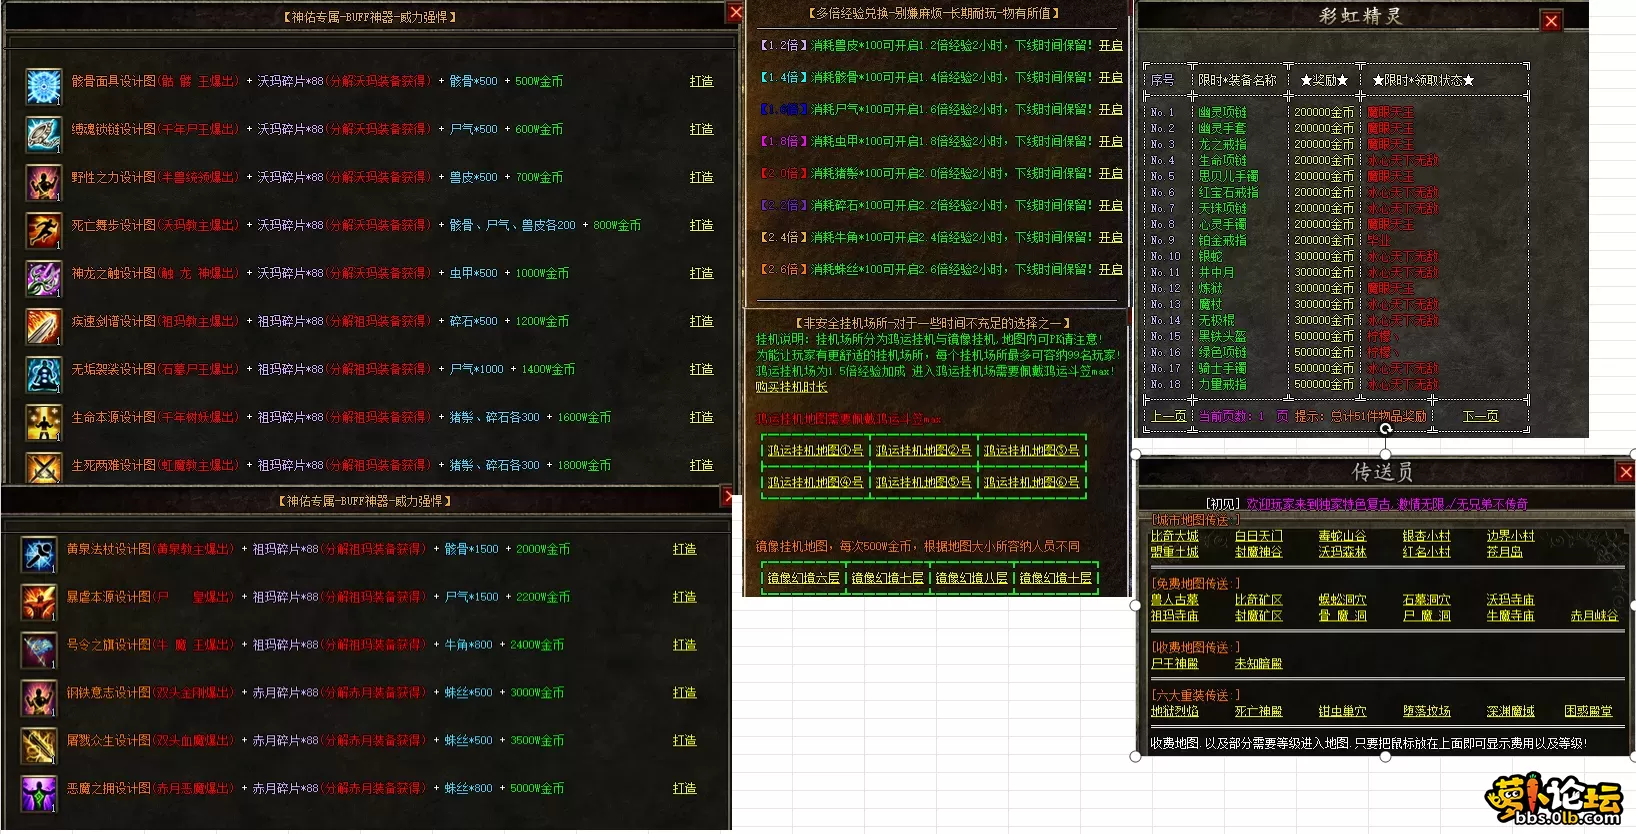Teleport to 盟重土城
The width and height of the screenshot is (1636, 834).
point(1174,552)
